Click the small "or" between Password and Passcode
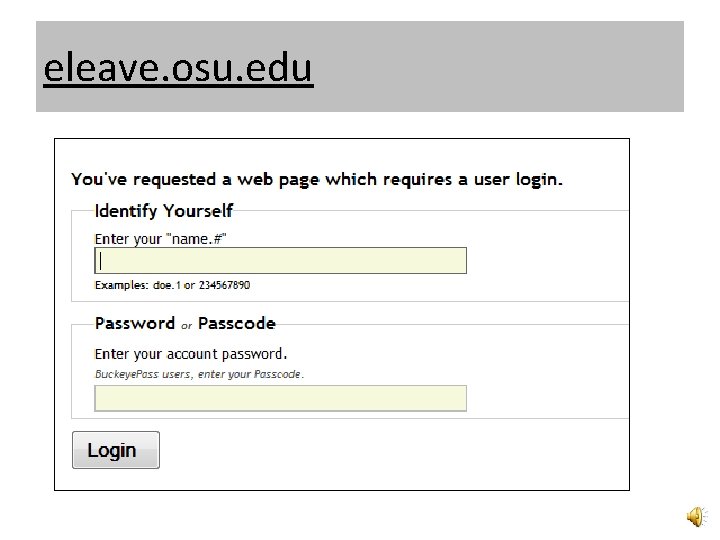 tap(186, 325)
